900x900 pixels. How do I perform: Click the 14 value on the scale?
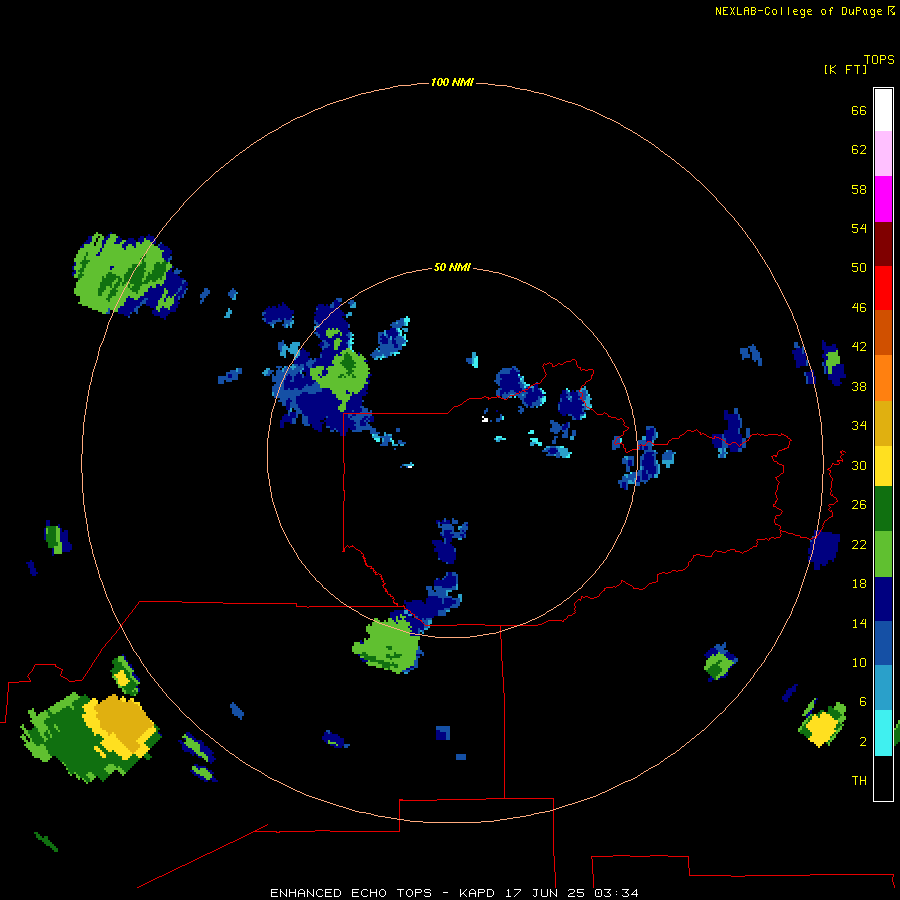[859, 623]
